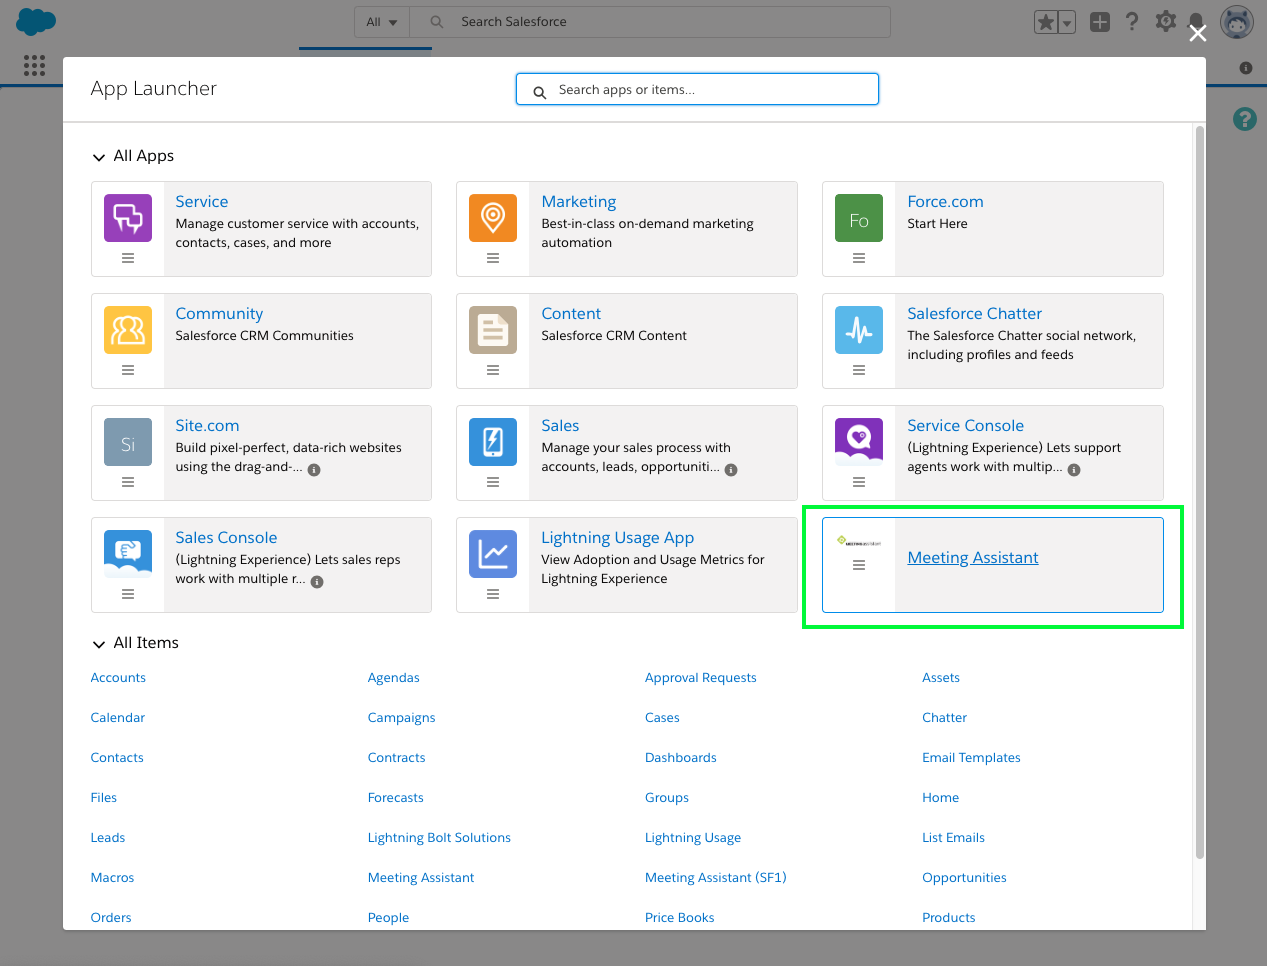This screenshot has height=966, width=1267.
Task: Click the Community app yellow icon
Action: tap(128, 330)
